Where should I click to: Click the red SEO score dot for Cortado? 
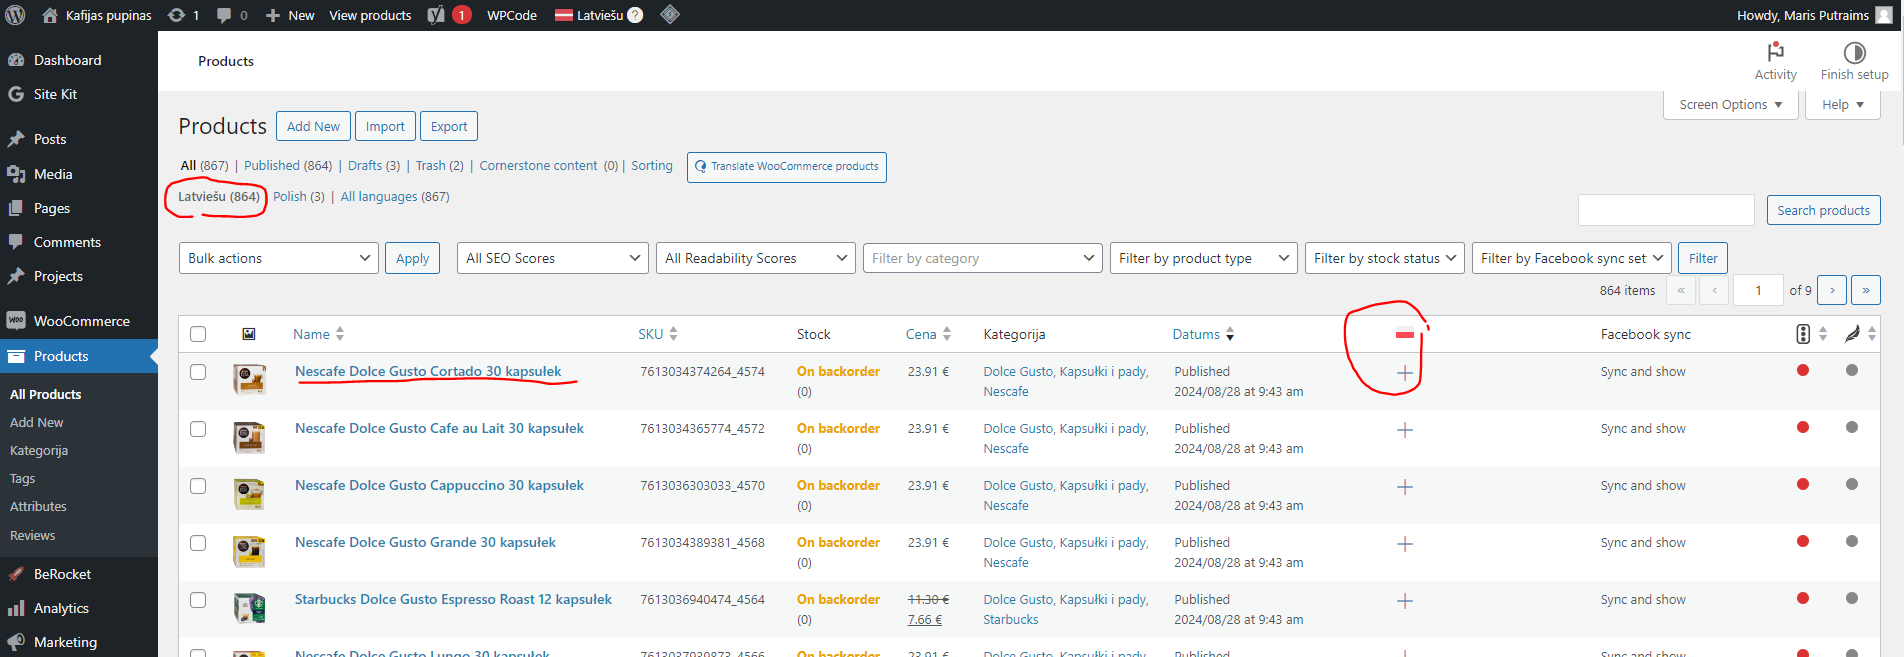[1803, 371]
